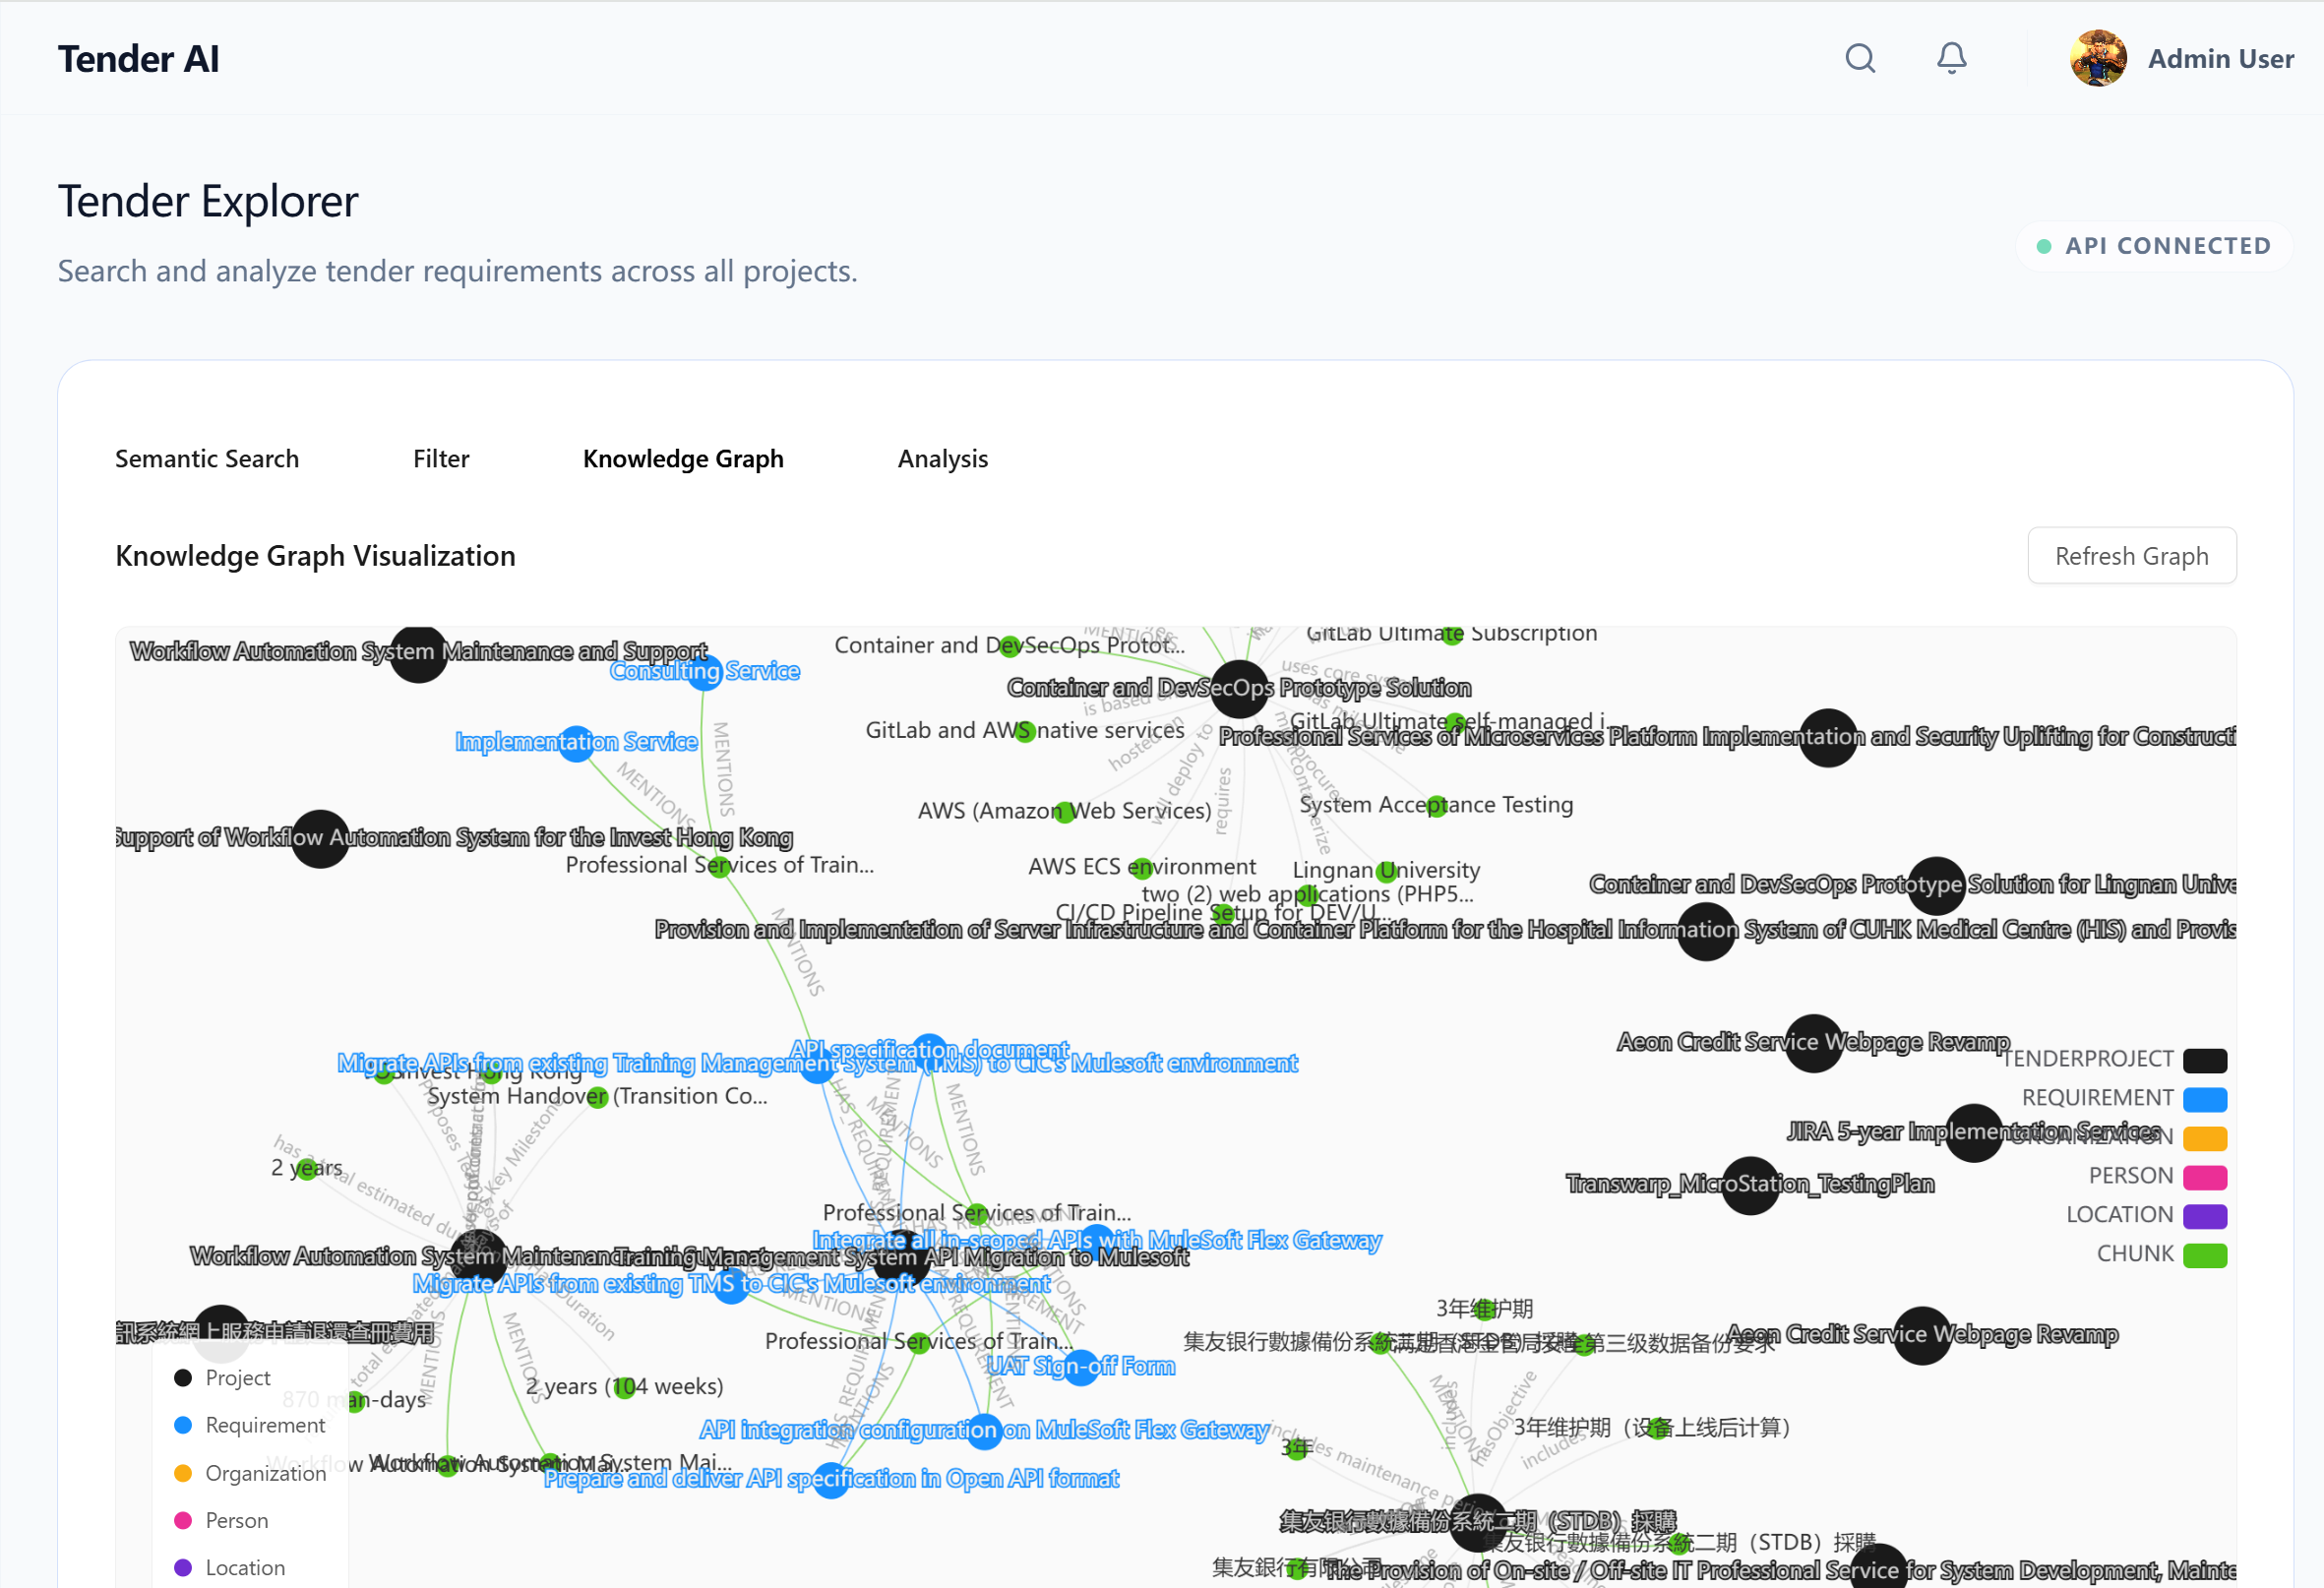Toggle the Project legend filter
Viewport: 2324px width, 1588px height.
click(183, 1377)
